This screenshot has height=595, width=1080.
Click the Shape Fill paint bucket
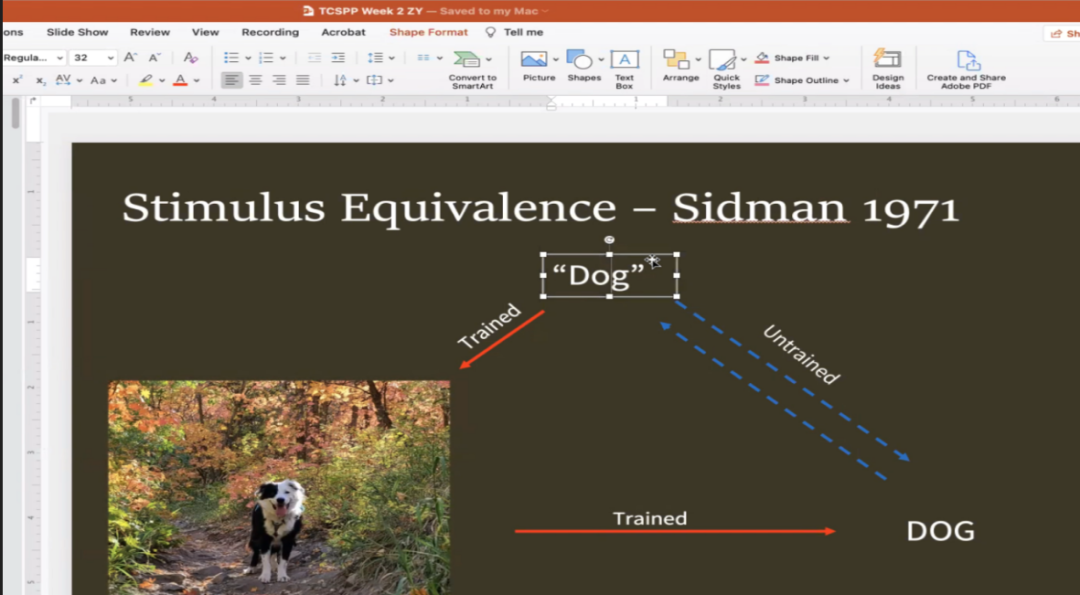tap(762, 59)
